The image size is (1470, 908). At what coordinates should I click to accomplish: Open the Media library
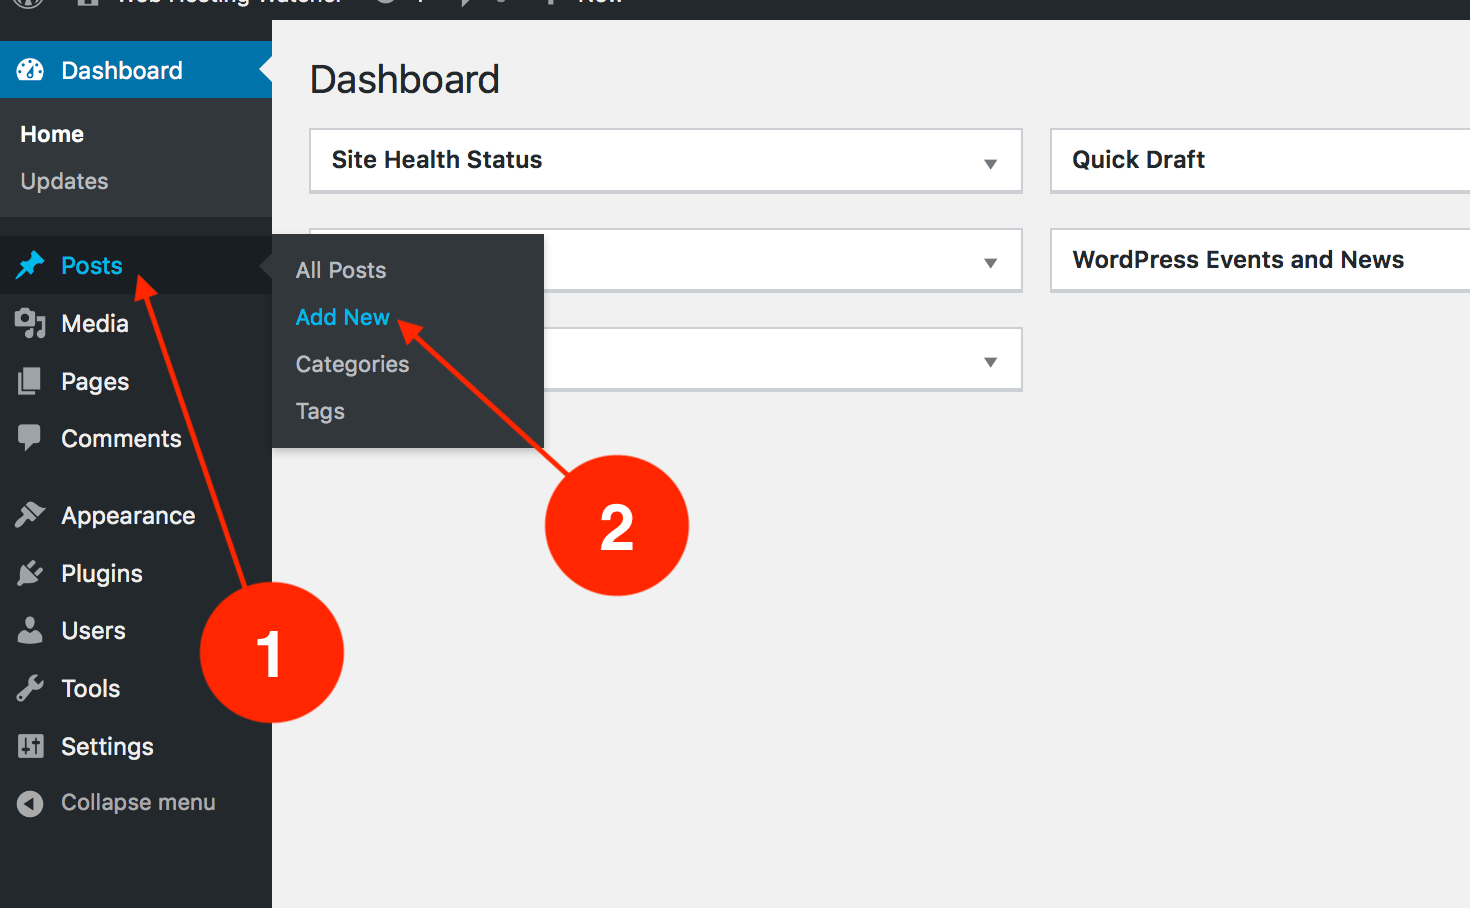coord(95,323)
